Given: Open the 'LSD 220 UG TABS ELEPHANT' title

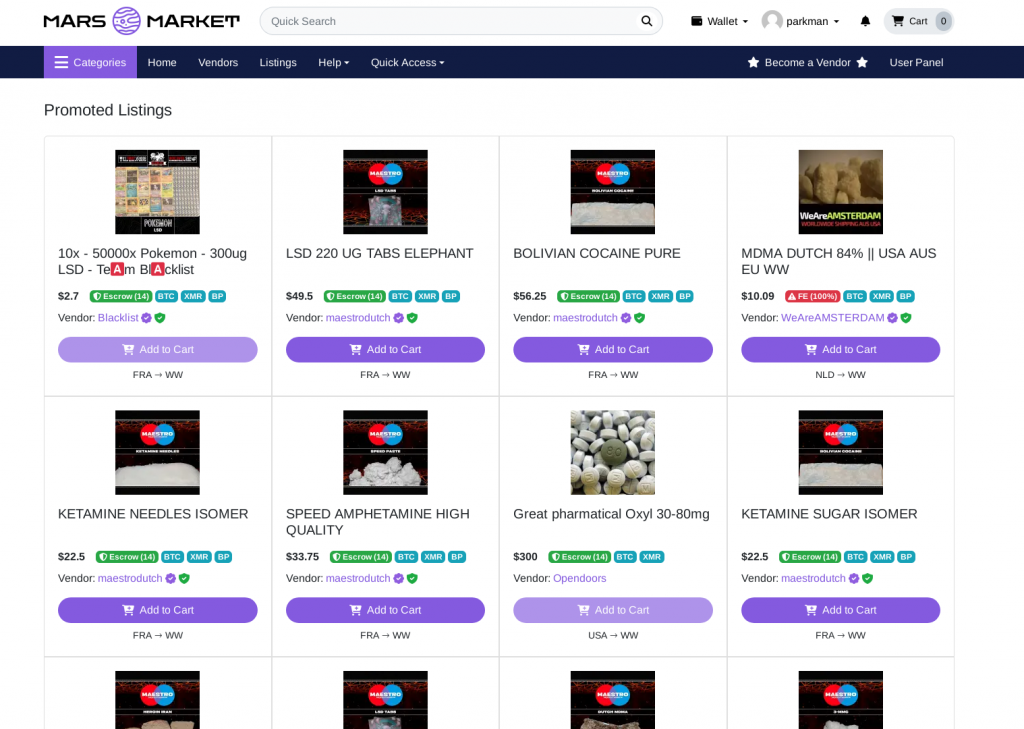Looking at the screenshot, I should (x=379, y=253).
